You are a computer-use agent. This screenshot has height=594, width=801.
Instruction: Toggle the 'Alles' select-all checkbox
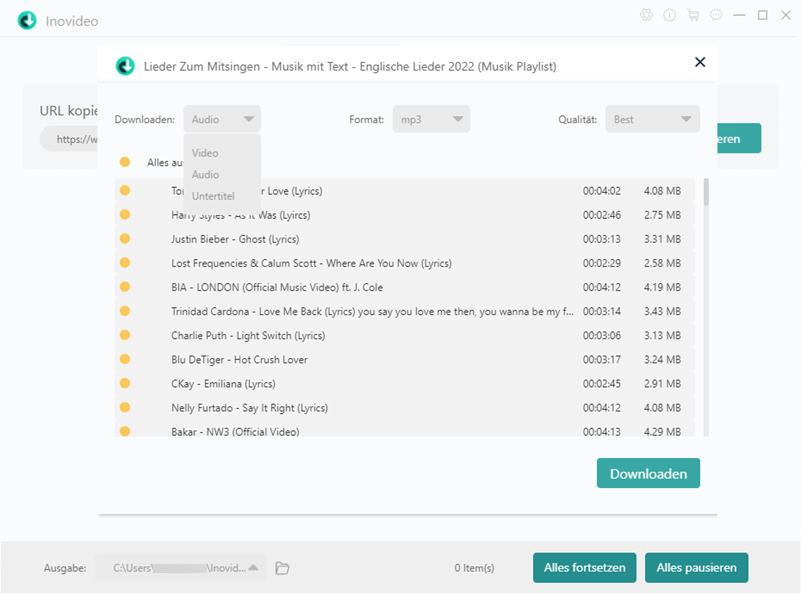click(x=125, y=162)
